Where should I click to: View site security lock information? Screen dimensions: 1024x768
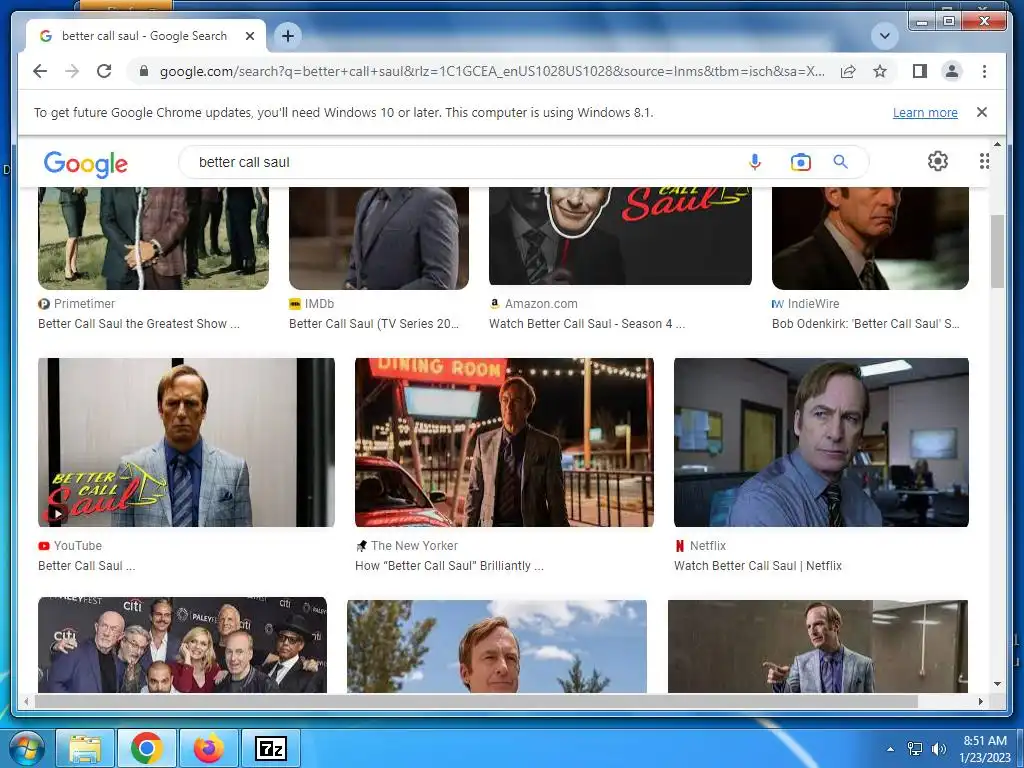(144, 71)
